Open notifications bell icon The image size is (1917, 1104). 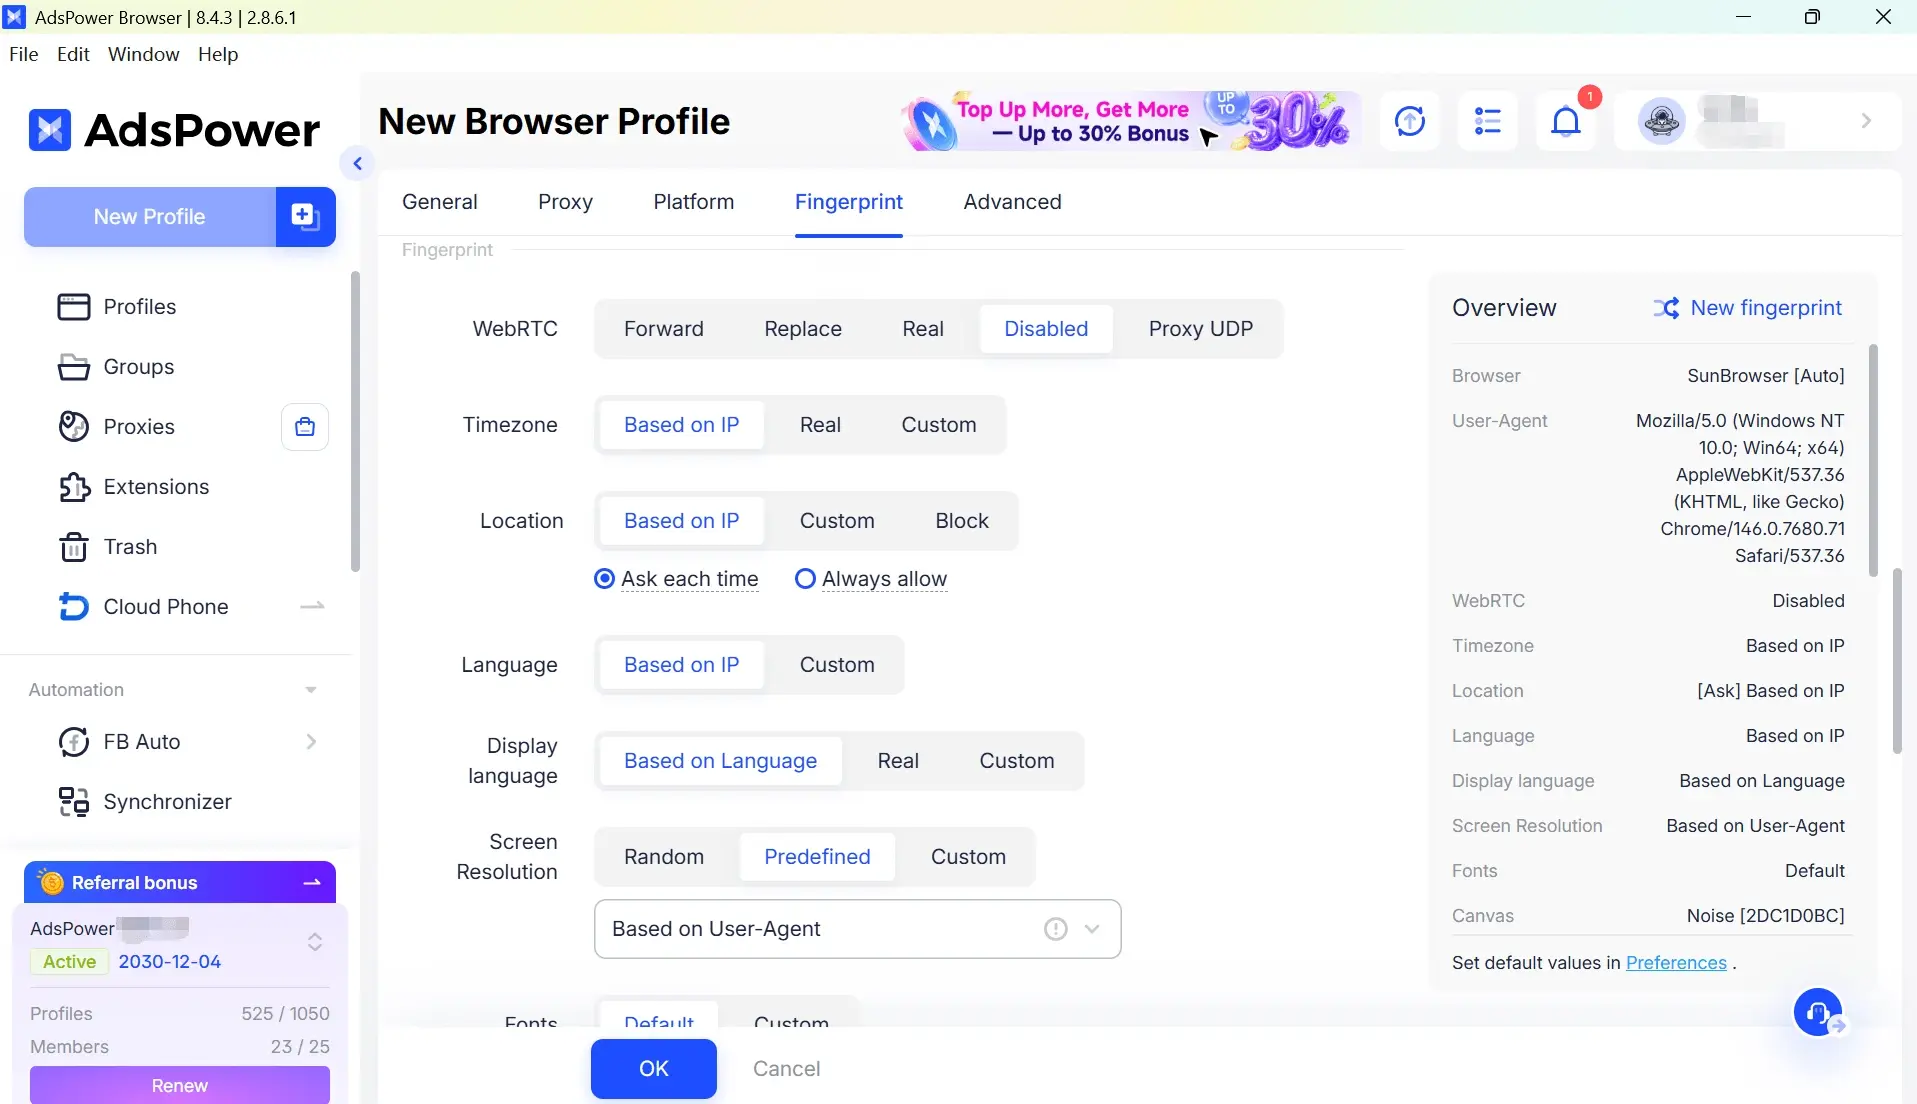[1566, 121]
